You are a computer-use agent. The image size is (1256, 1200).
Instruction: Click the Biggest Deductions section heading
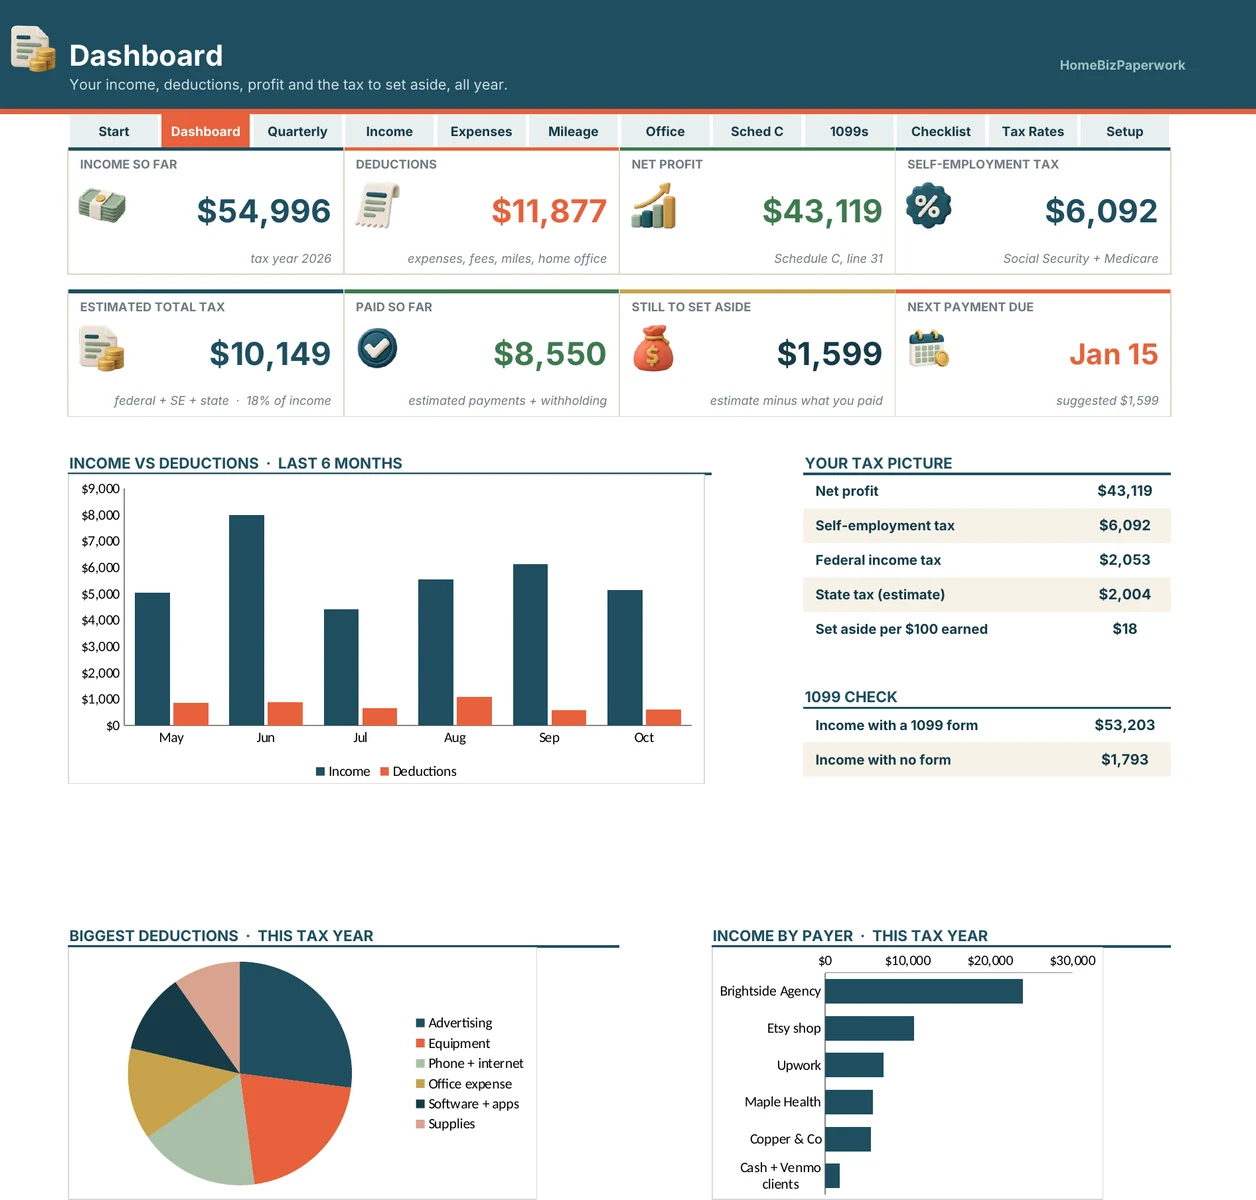221,936
